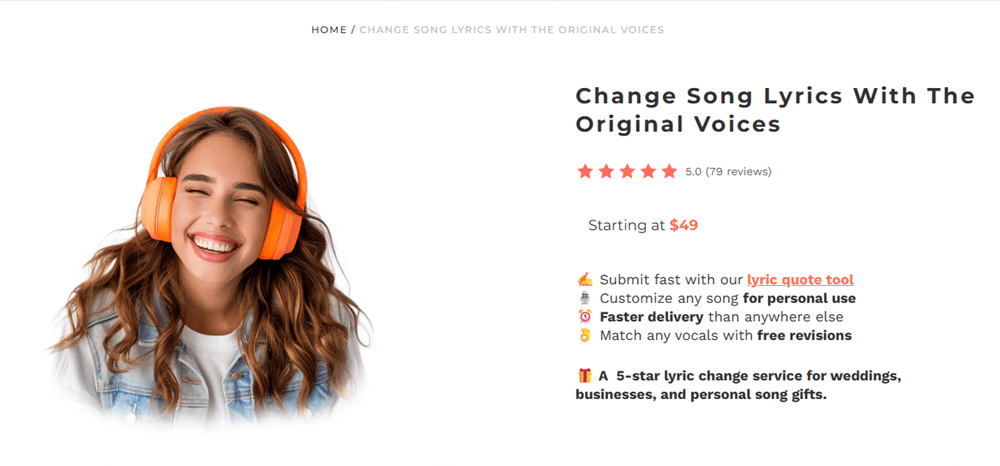1000x466 pixels.
Task: Click the 'for personal use' bold text
Action: pyautogui.click(x=799, y=298)
